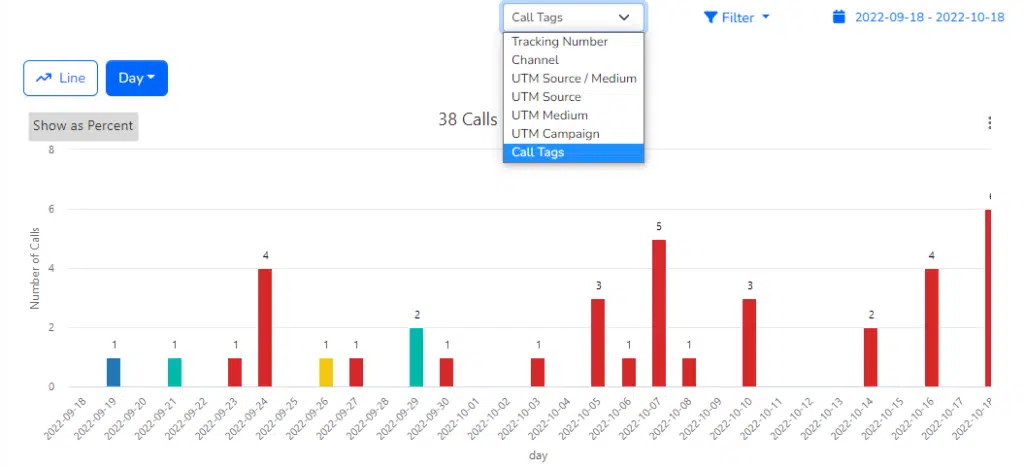This screenshot has width=1024, height=467.
Task: Click the teal bar on 2022-09-29
Action: coord(417,357)
